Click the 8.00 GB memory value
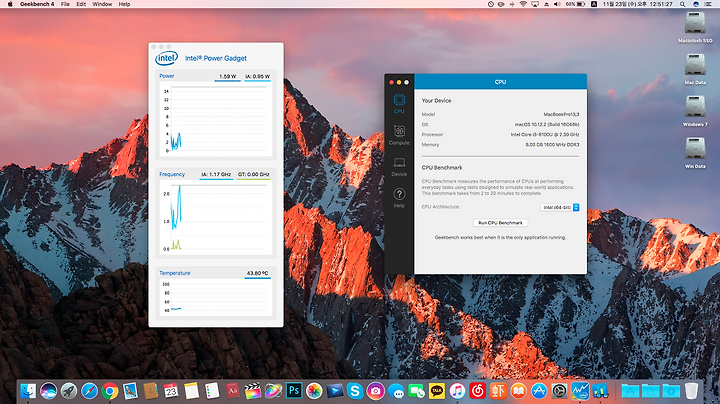Screen dimensions: 720x404 point(552,145)
